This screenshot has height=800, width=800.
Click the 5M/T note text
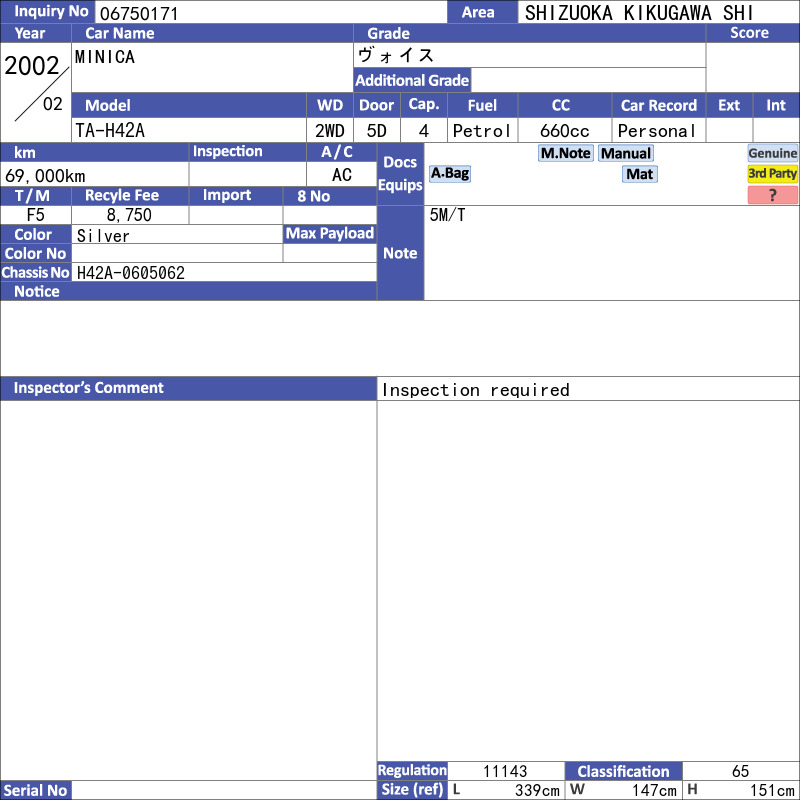tap(448, 216)
